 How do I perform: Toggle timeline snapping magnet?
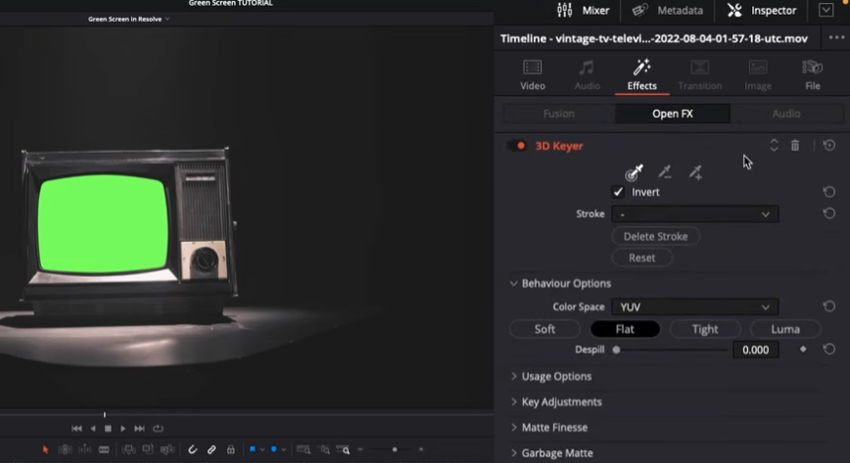click(x=192, y=449)
